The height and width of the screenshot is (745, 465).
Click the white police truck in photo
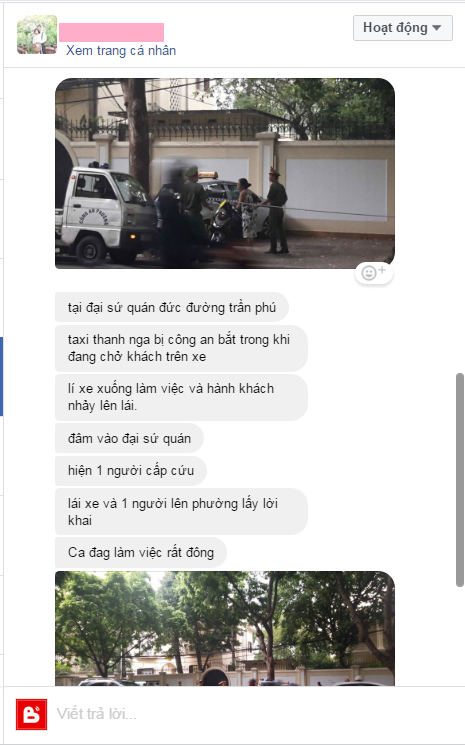click(x=105, y=214)
